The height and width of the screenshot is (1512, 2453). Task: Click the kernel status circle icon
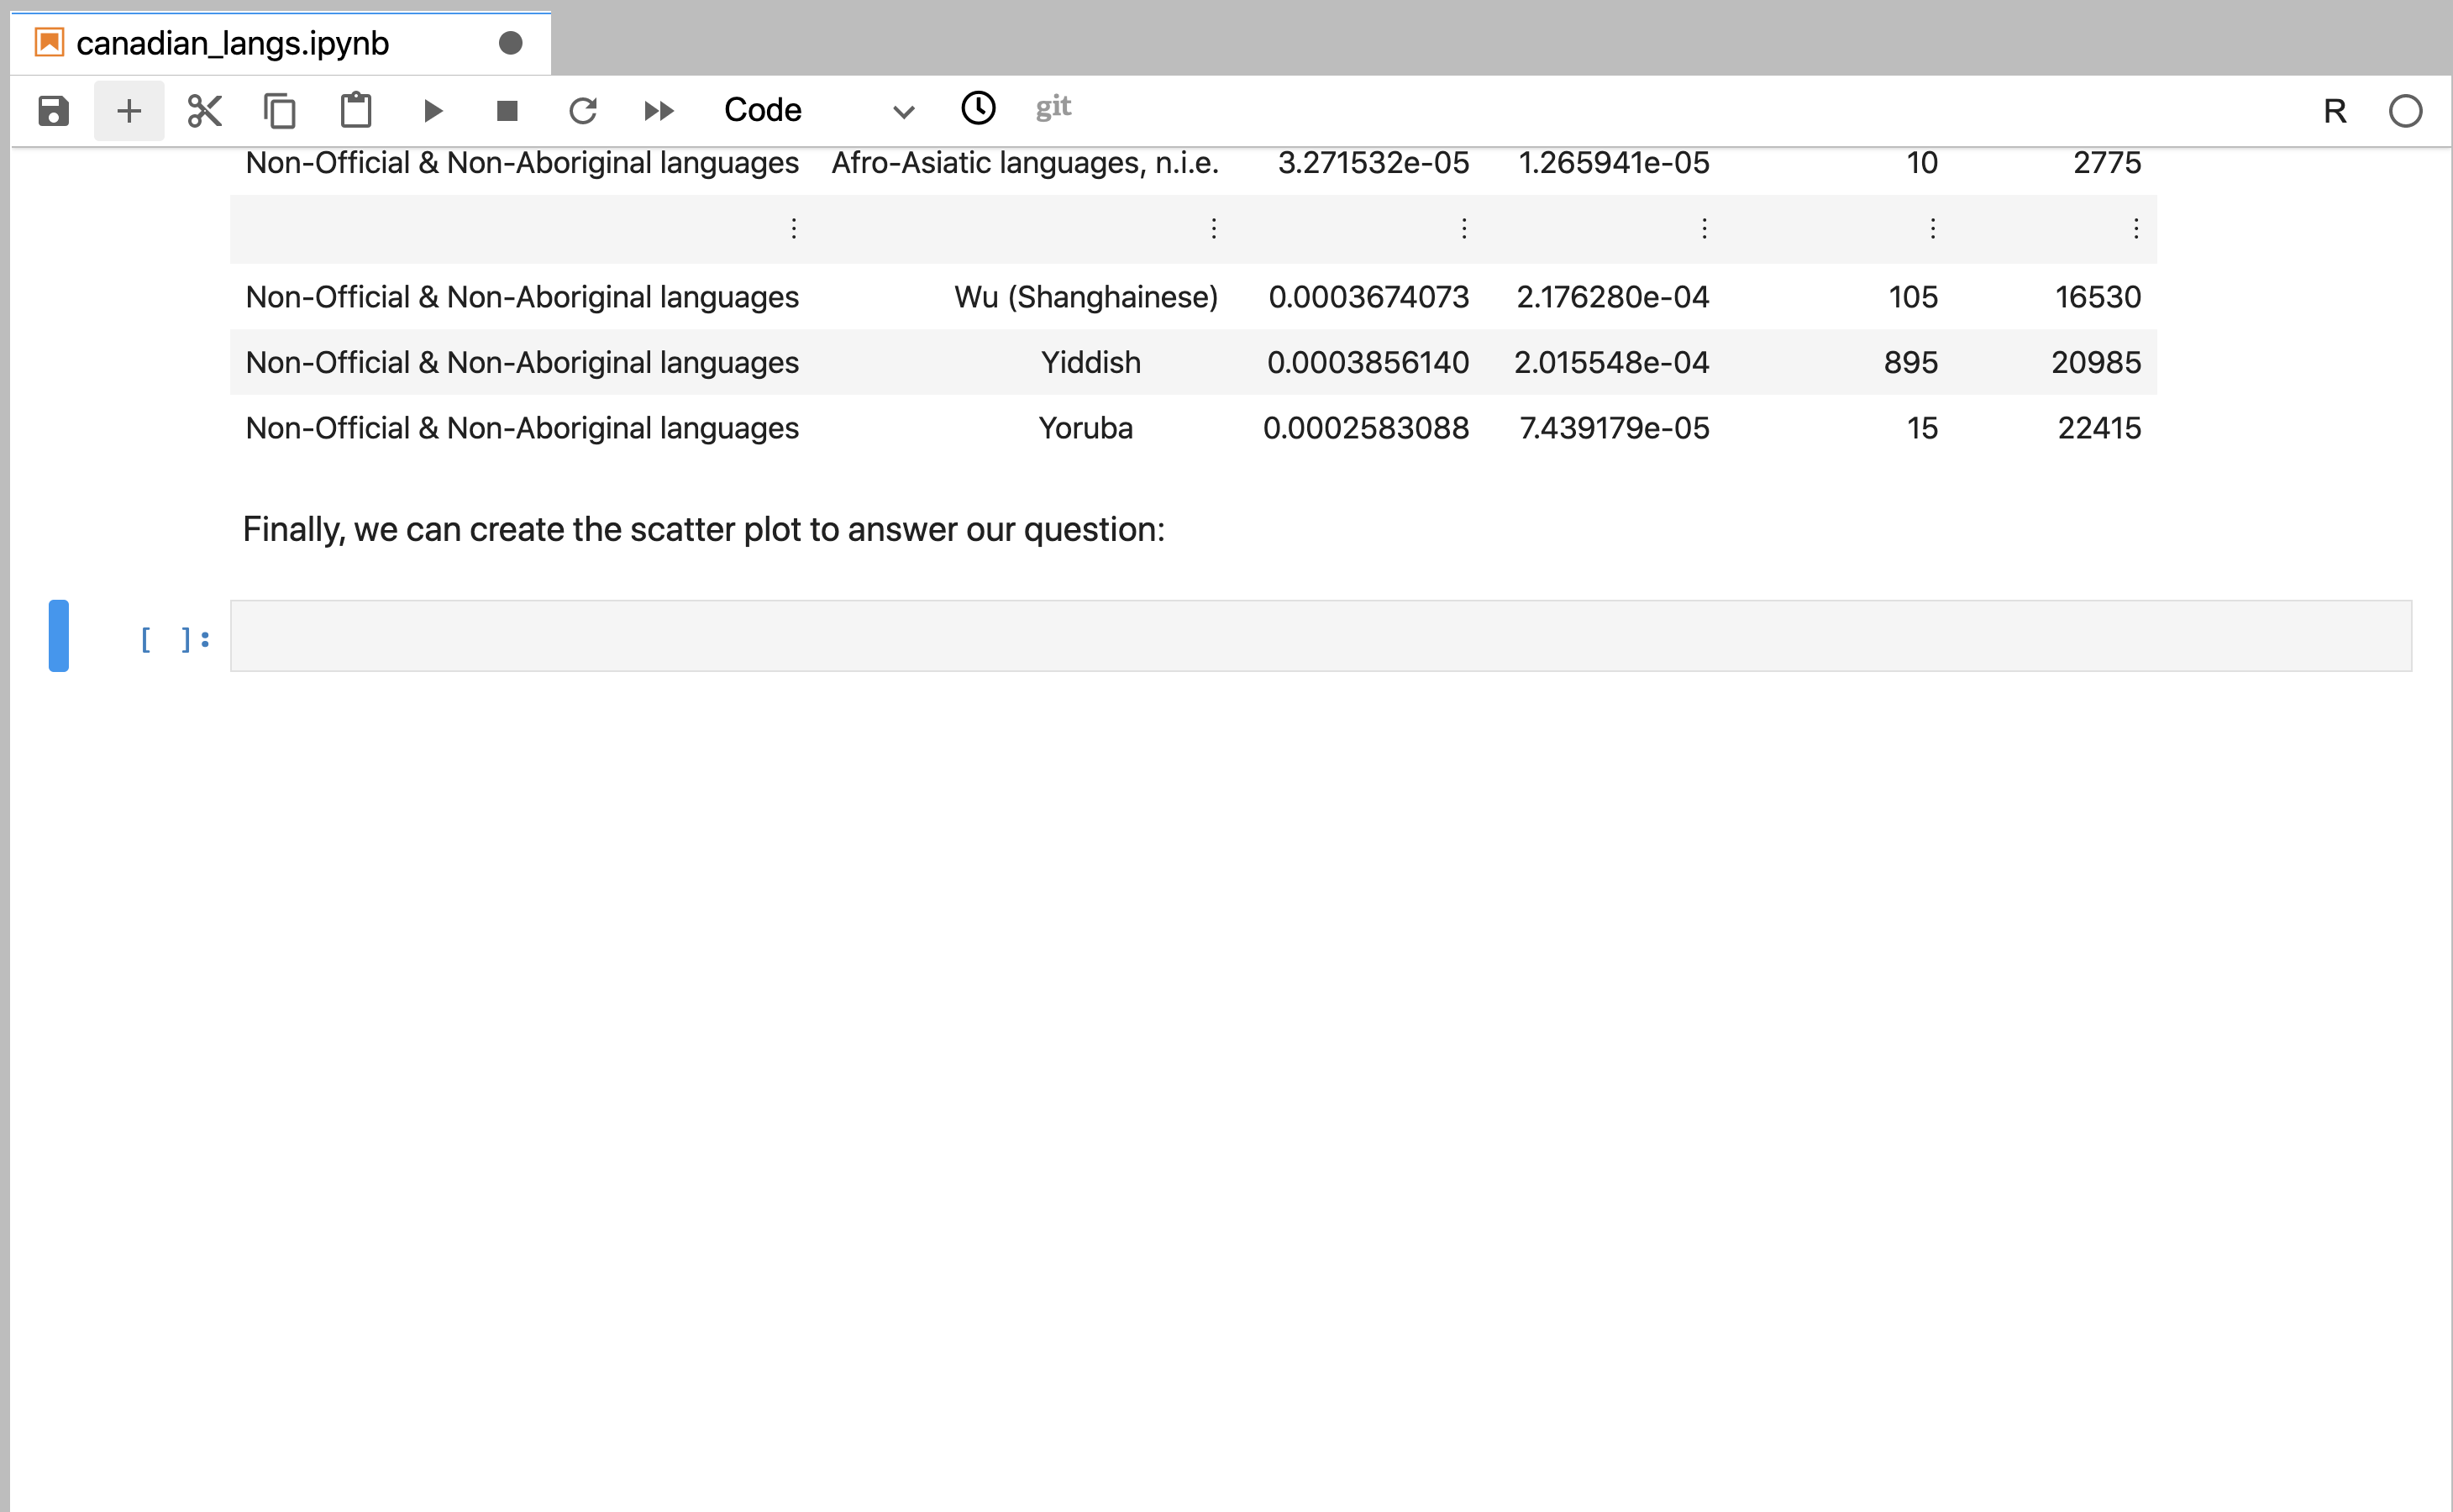click(x=2405, y=111)
